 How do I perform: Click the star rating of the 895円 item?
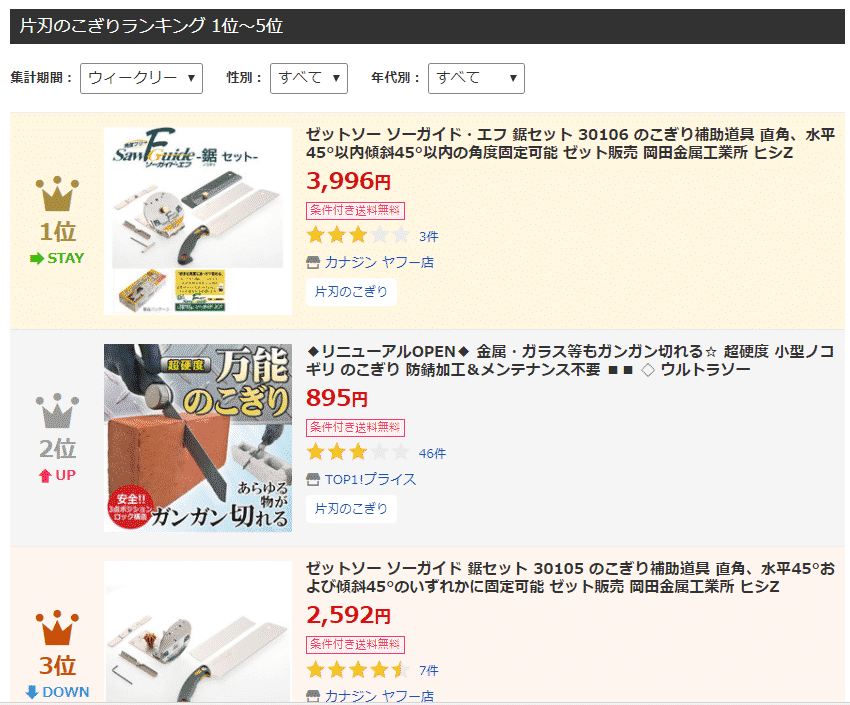point(357,452)
